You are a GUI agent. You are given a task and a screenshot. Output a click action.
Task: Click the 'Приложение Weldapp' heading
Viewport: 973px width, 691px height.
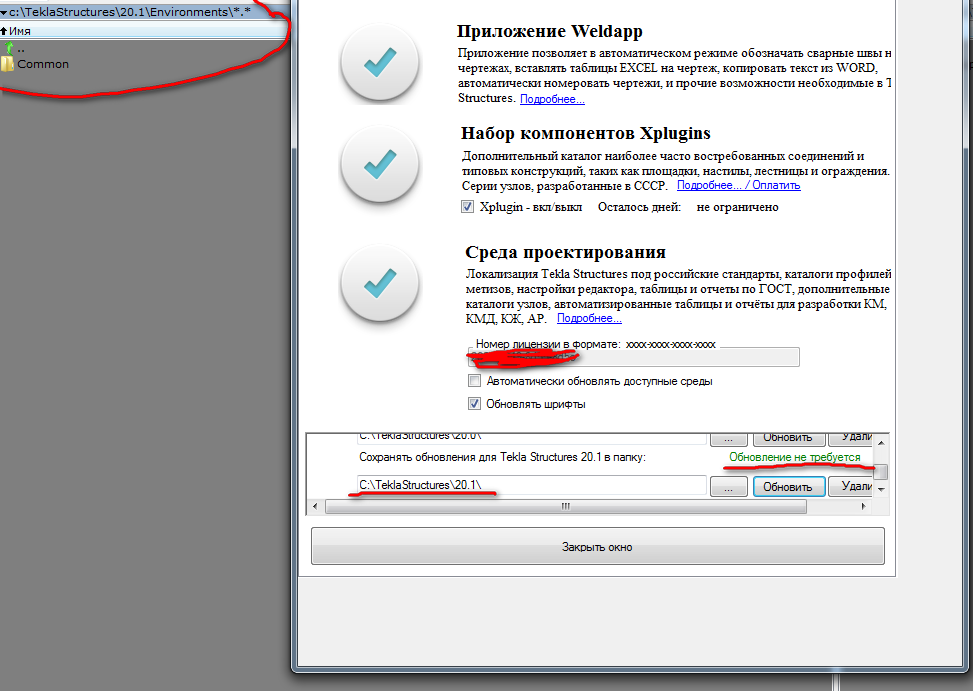click(x=550, y=31)
